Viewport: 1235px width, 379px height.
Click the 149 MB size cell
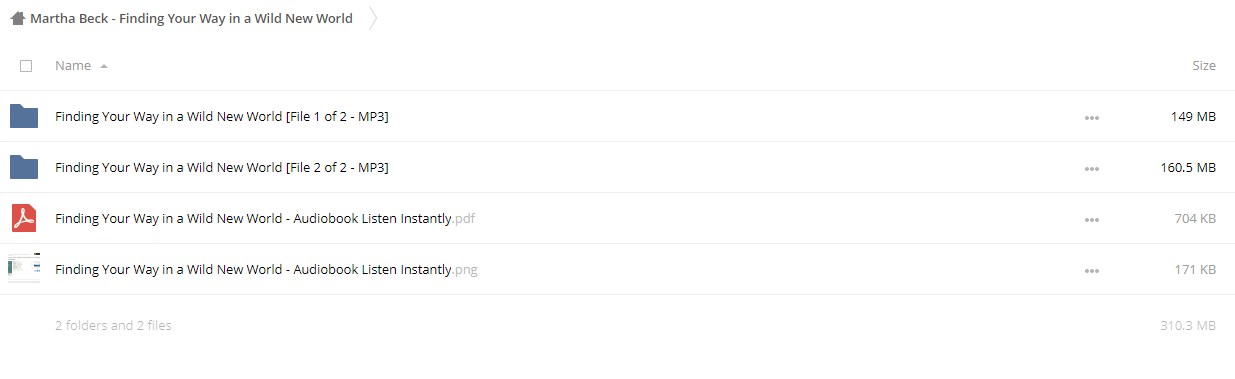click(1193, 116)
